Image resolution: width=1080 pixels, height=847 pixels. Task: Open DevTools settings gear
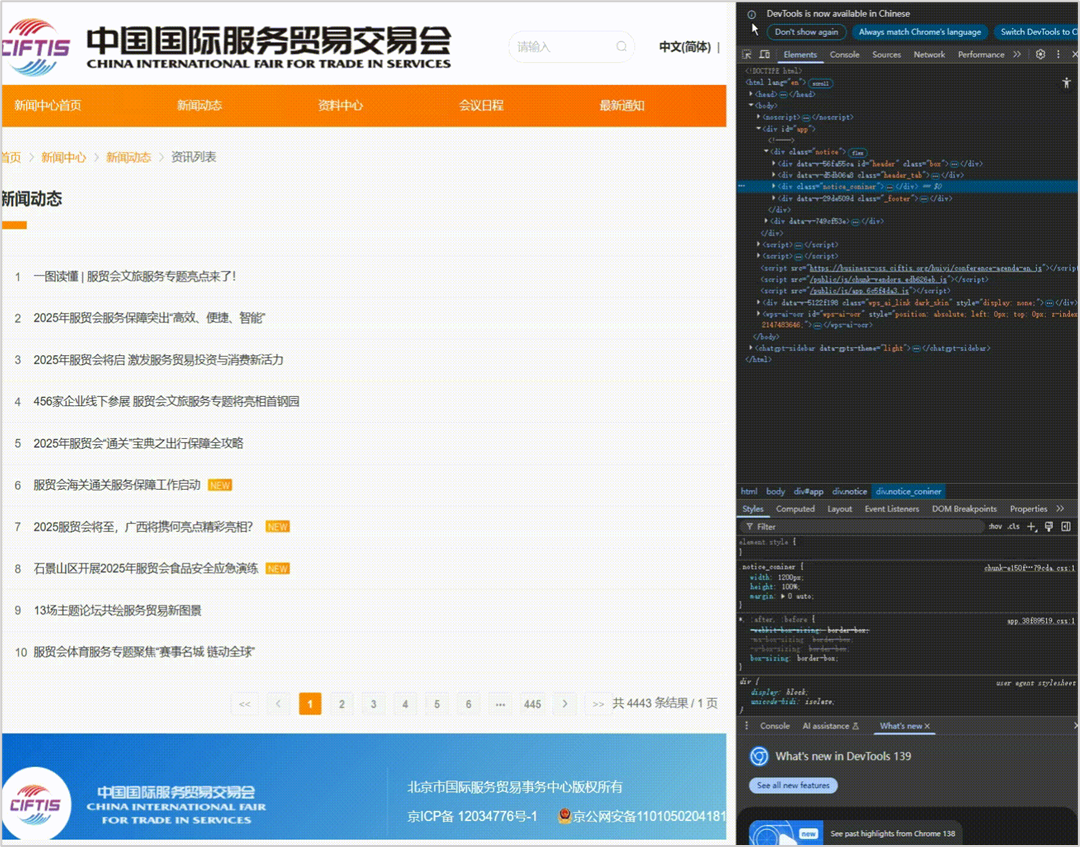1040,54
